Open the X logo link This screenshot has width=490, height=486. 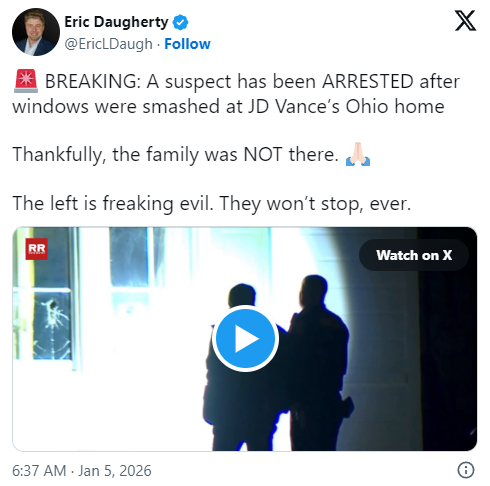(x=465, y=21)
